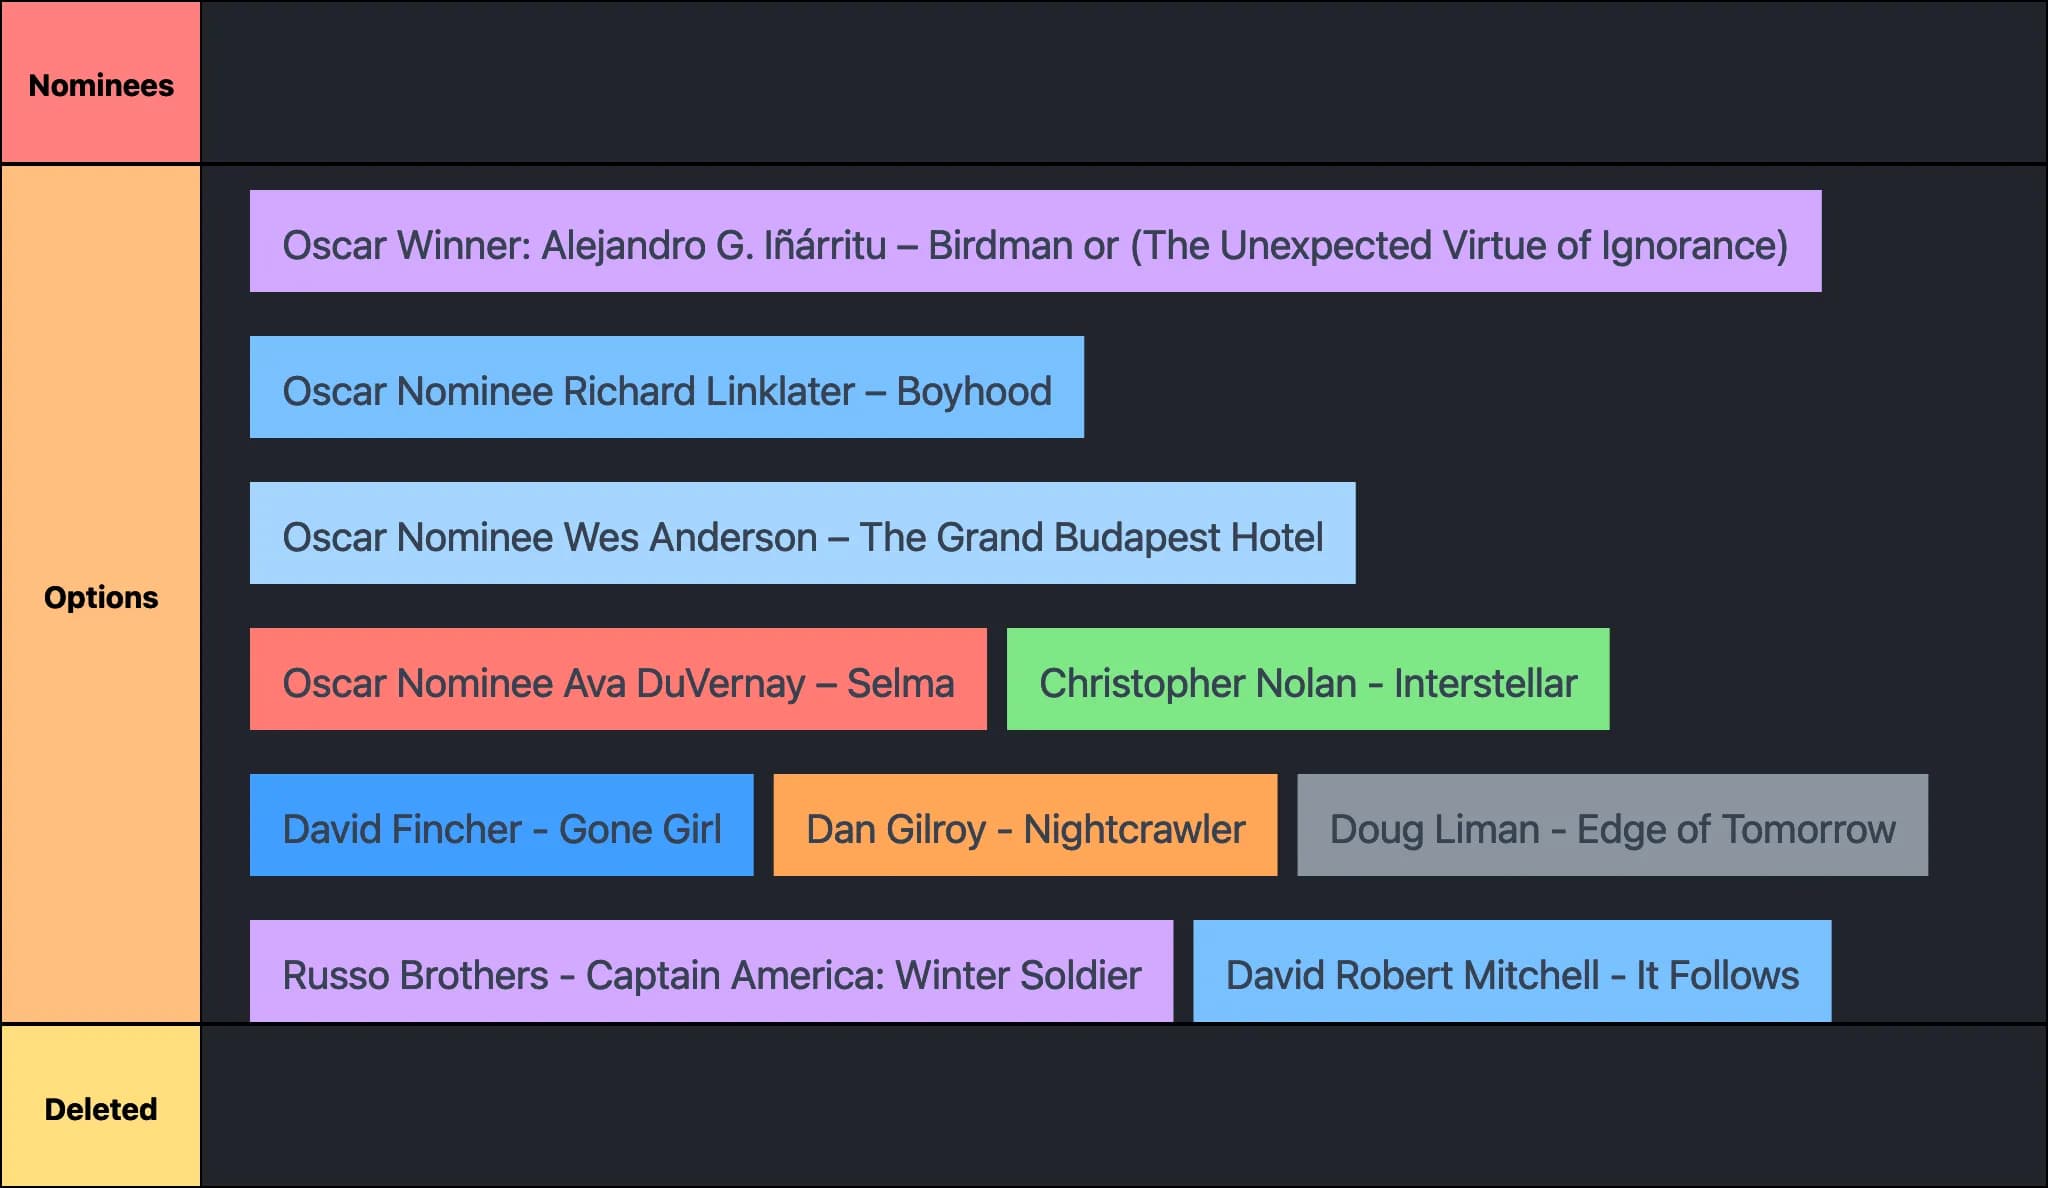
Task: Click the empty Nominees row drop area
Action: [1122, 82]
